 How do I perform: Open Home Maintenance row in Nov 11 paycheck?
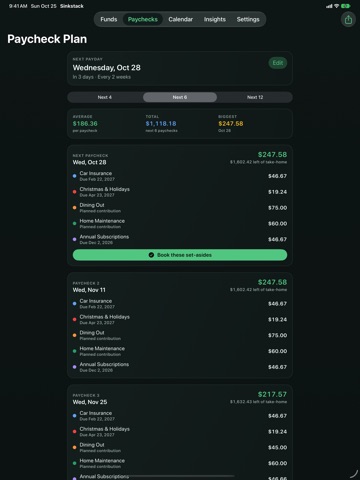point(180,351)
